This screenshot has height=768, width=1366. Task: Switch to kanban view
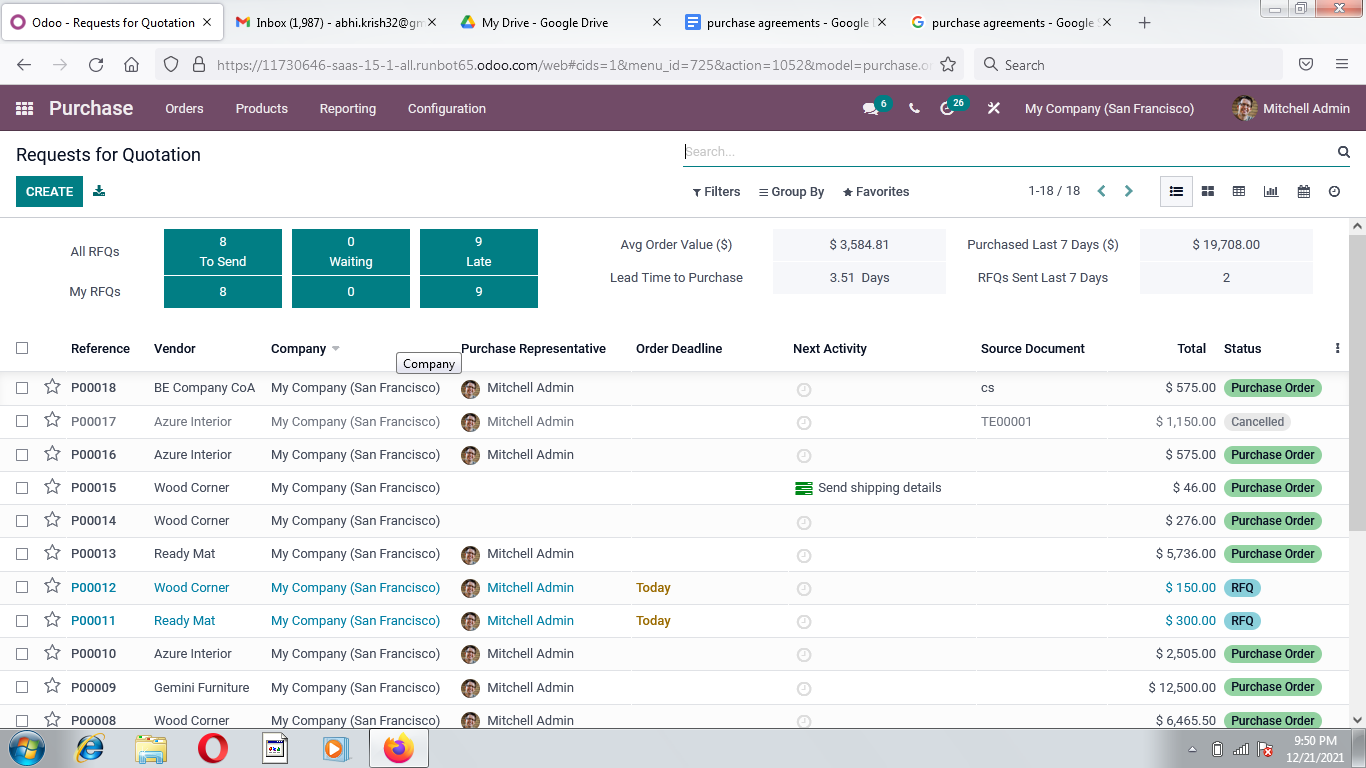click(1208, 191)
